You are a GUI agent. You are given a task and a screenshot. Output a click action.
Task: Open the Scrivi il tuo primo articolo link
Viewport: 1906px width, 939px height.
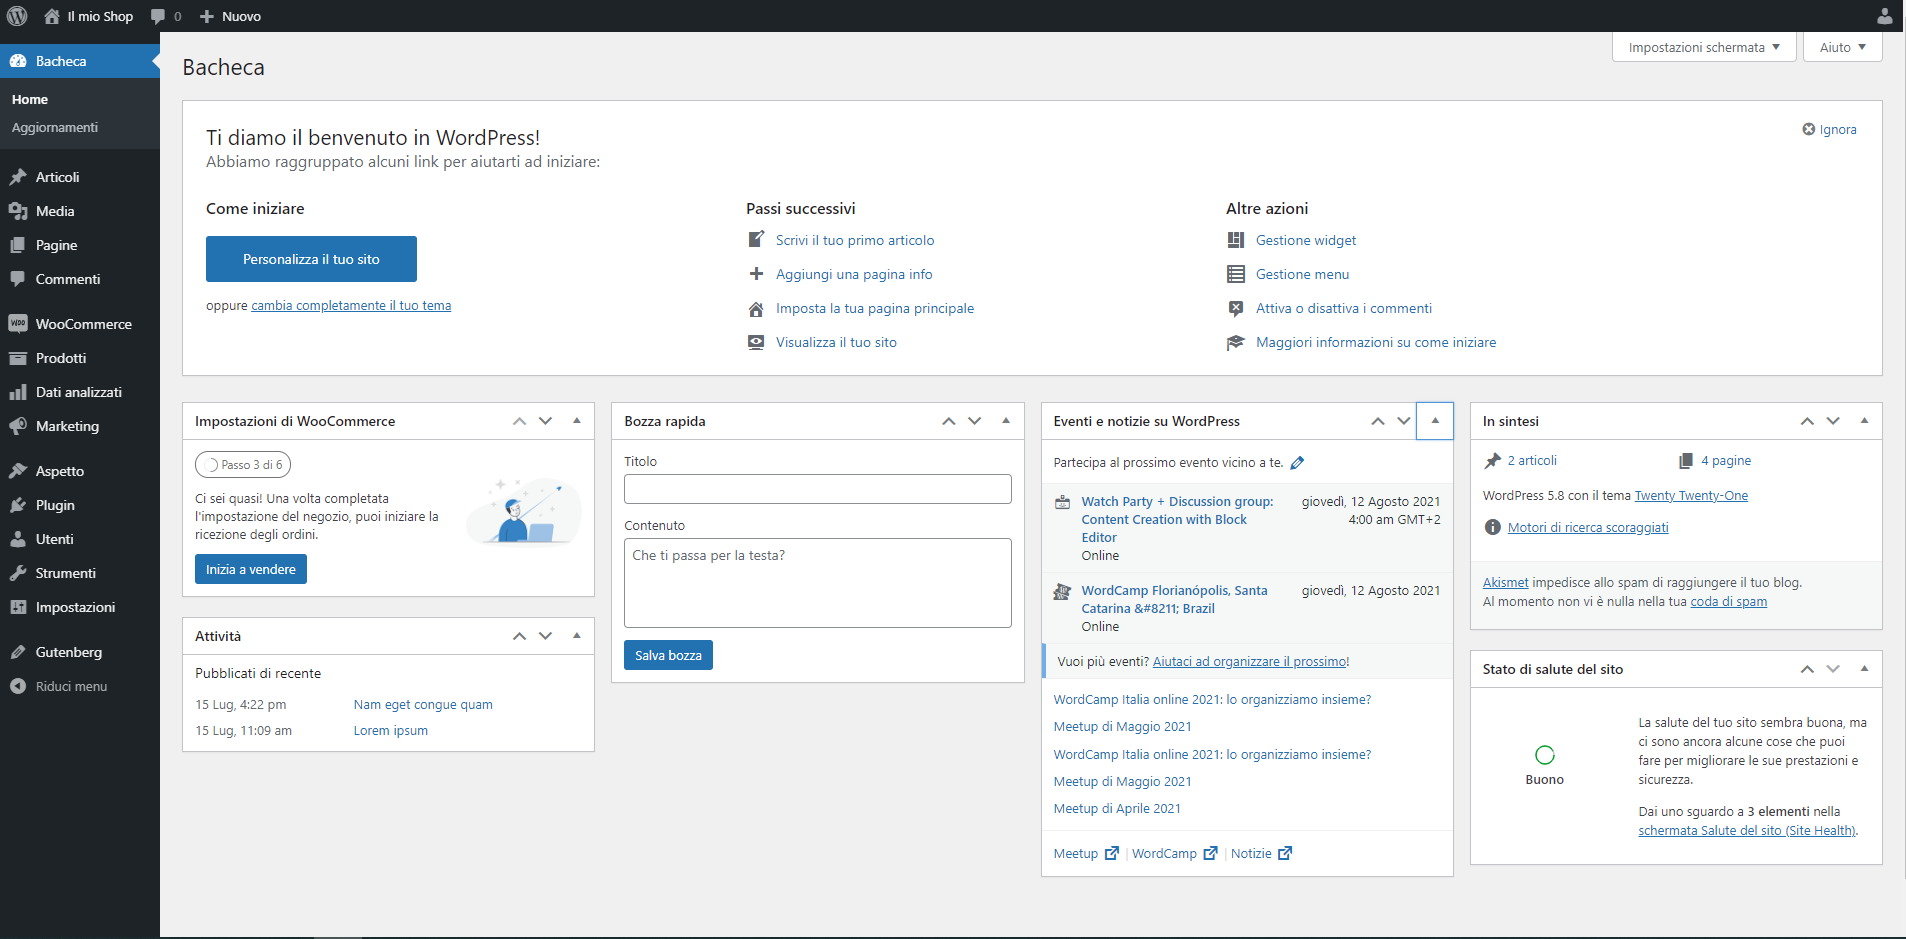(854, 239)
